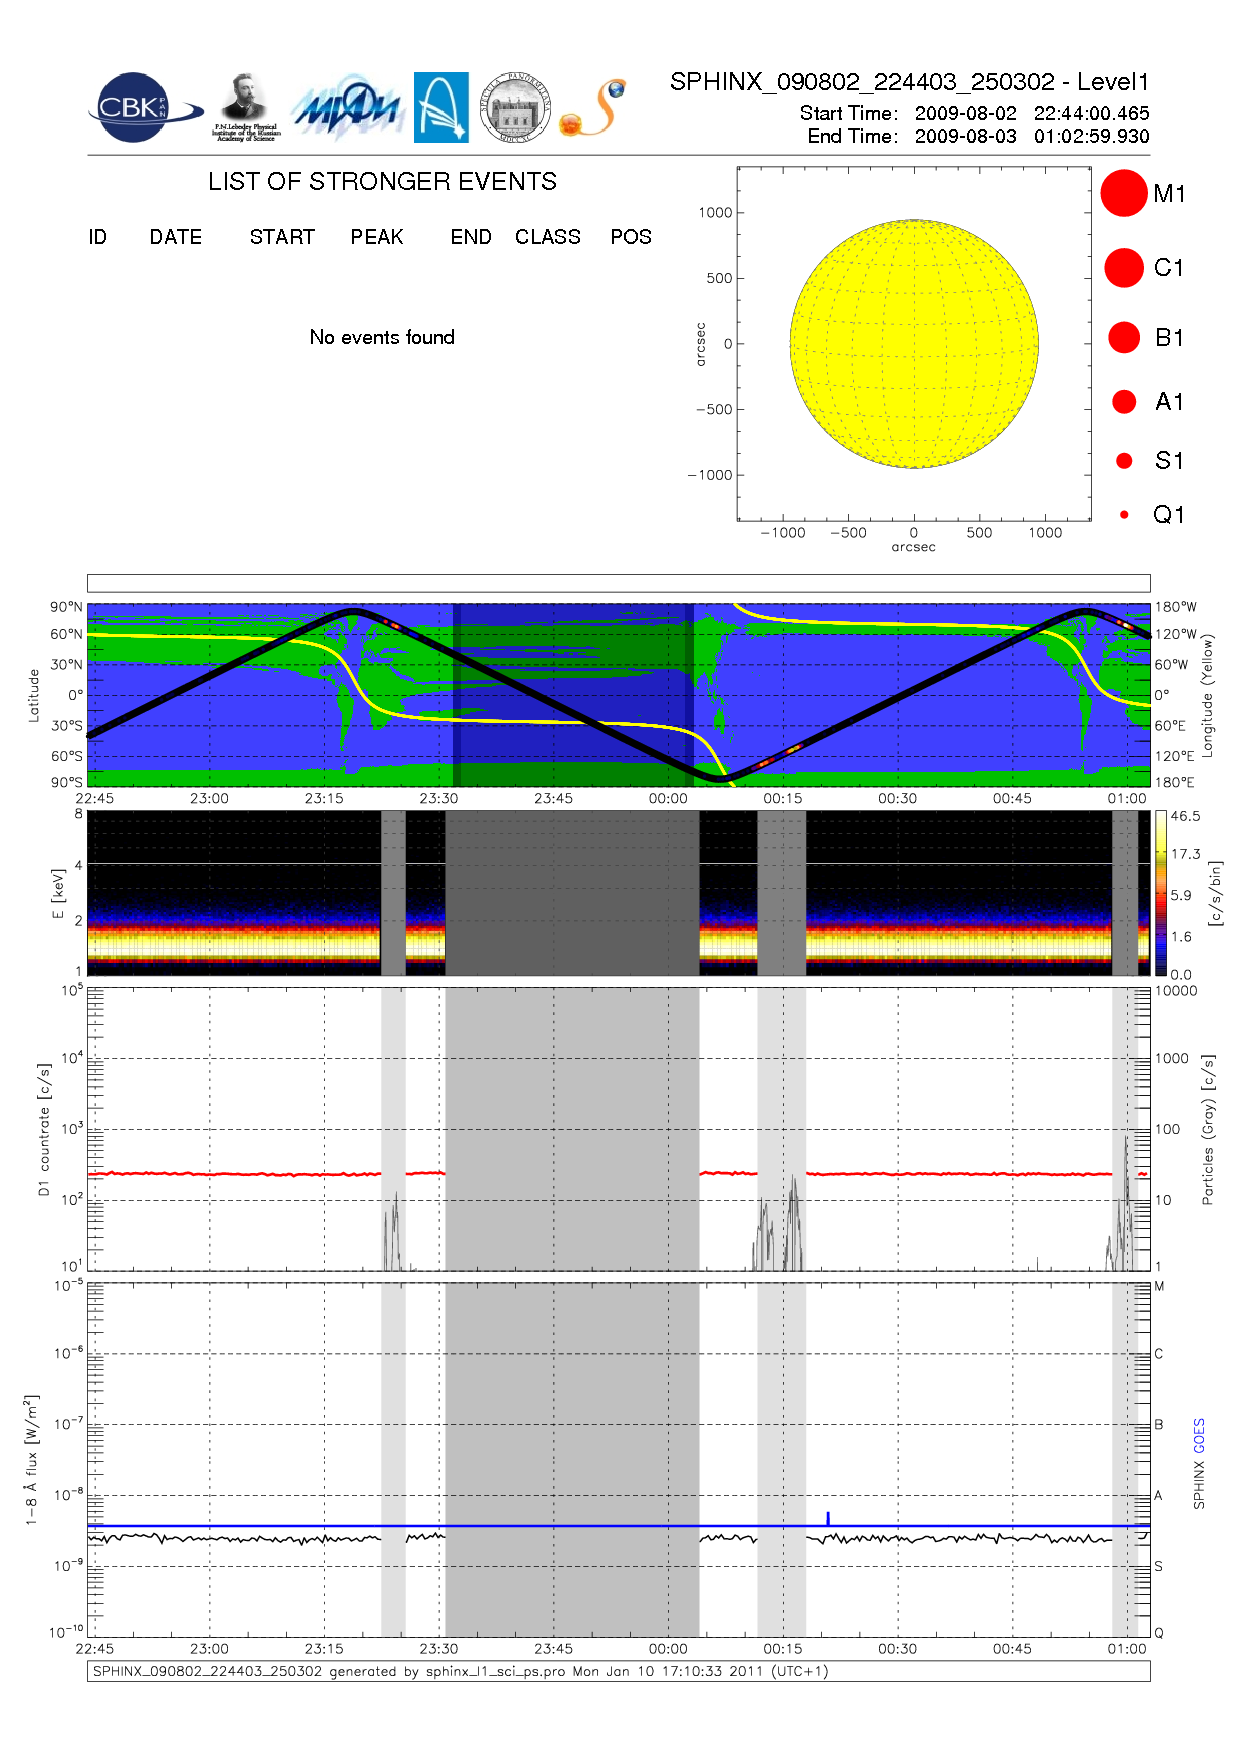This screenshot has height=1754, width=1240.
Task: Select the A1 class red legend circle
Action: tap(1124, 401)
